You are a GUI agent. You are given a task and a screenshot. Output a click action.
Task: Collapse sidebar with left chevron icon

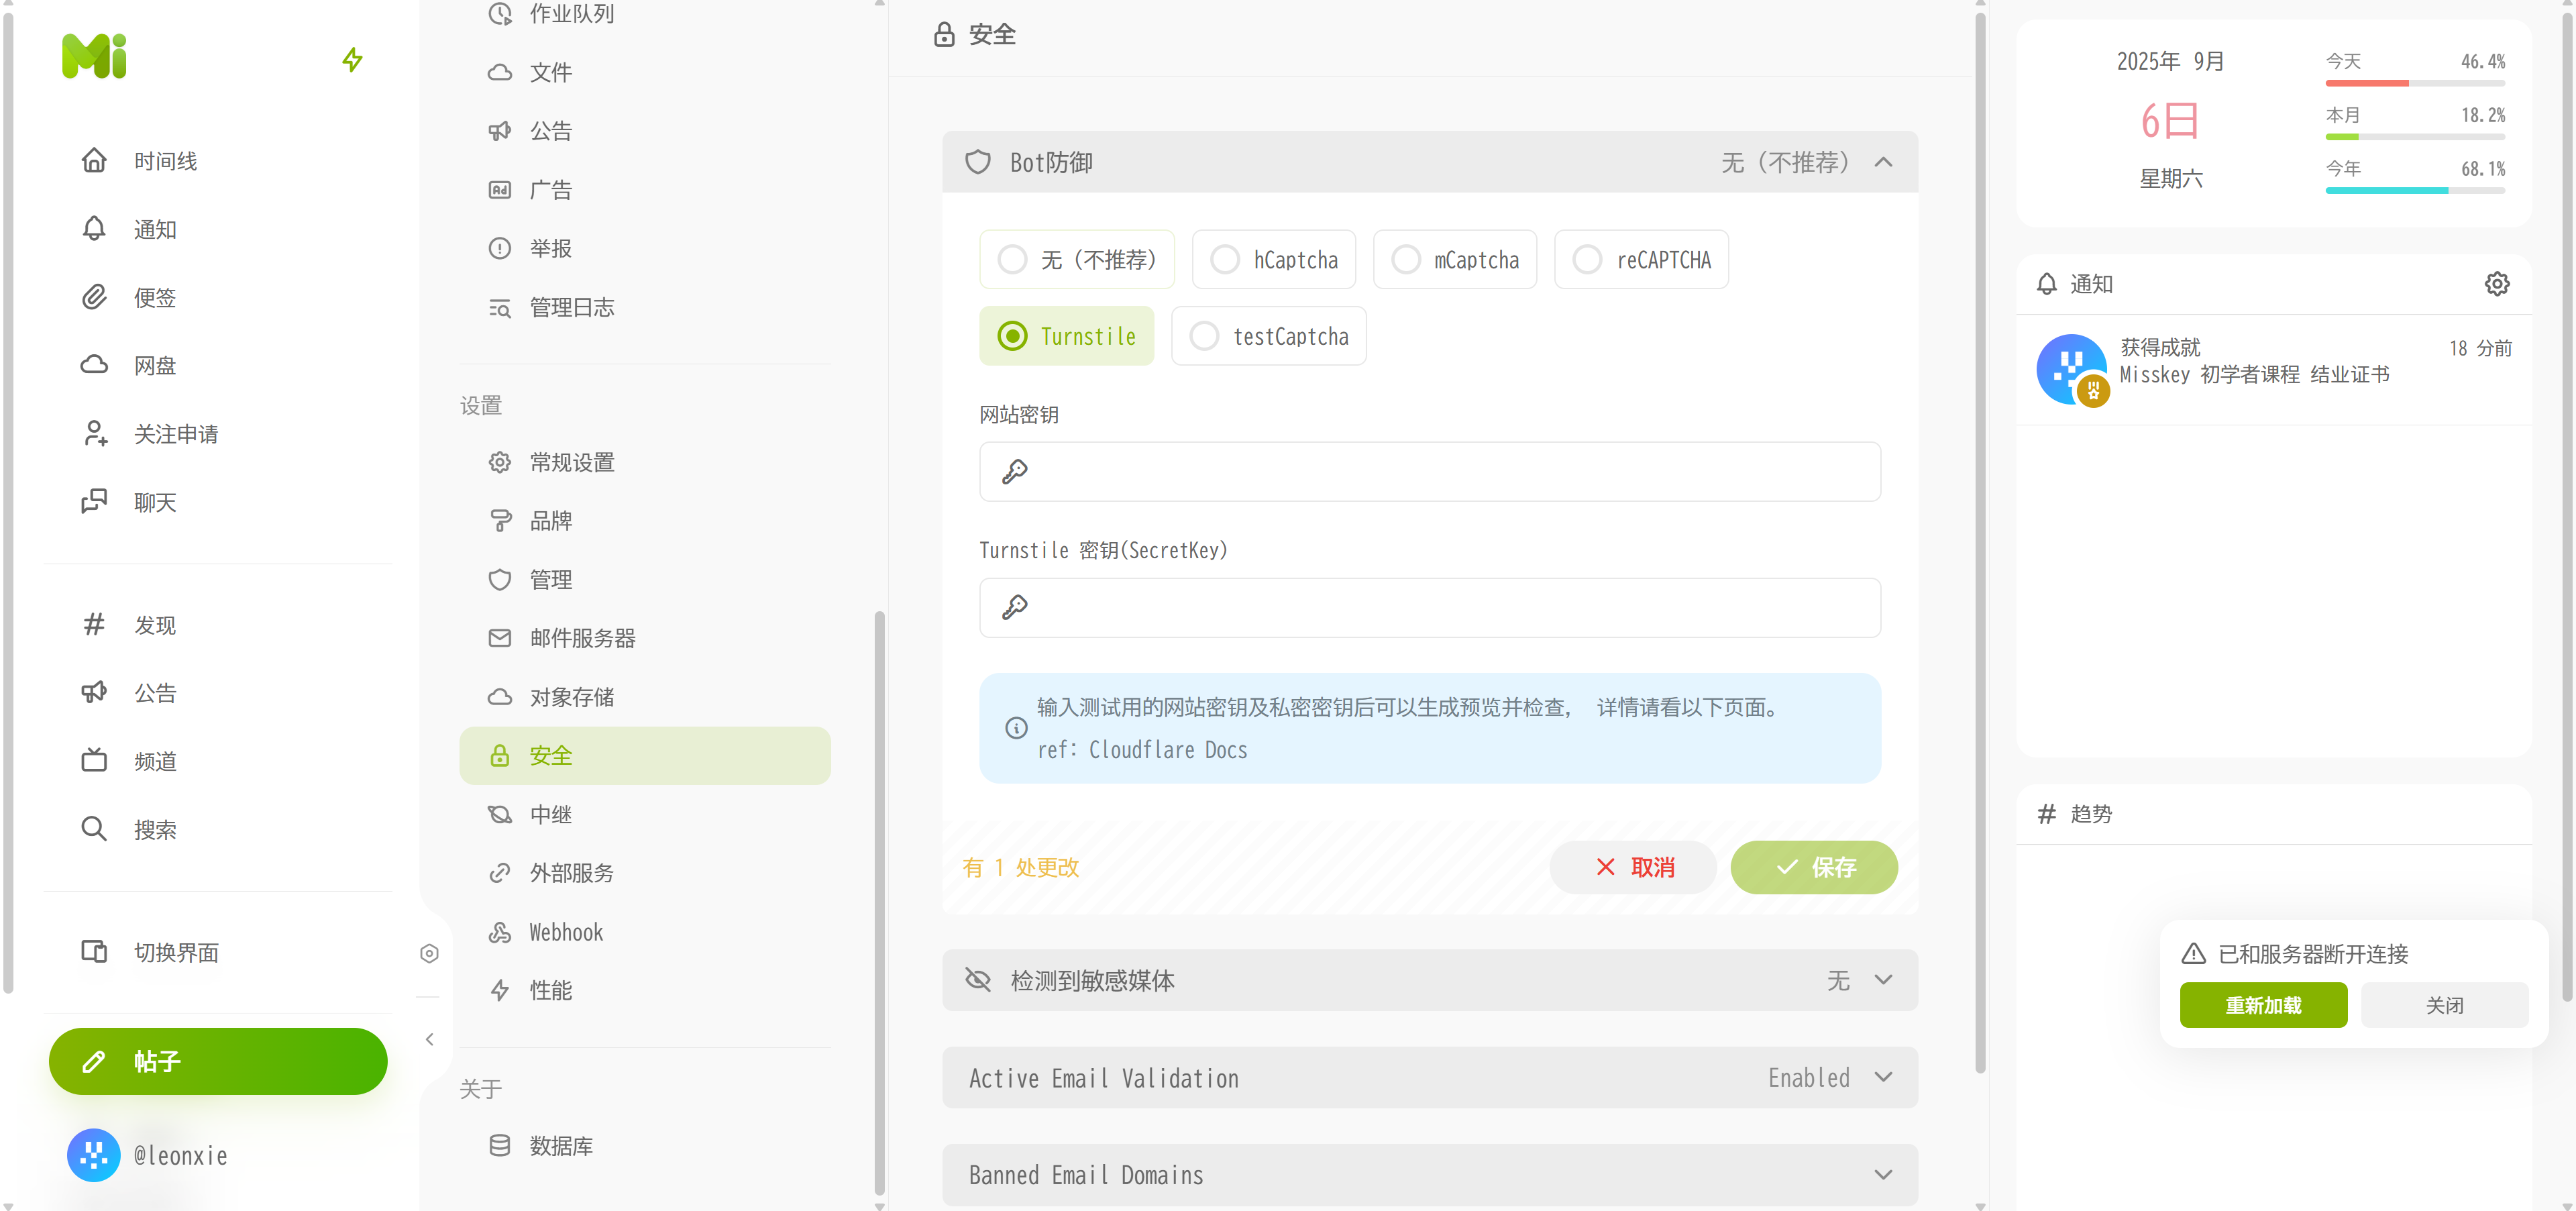(x=429, y=1039)
